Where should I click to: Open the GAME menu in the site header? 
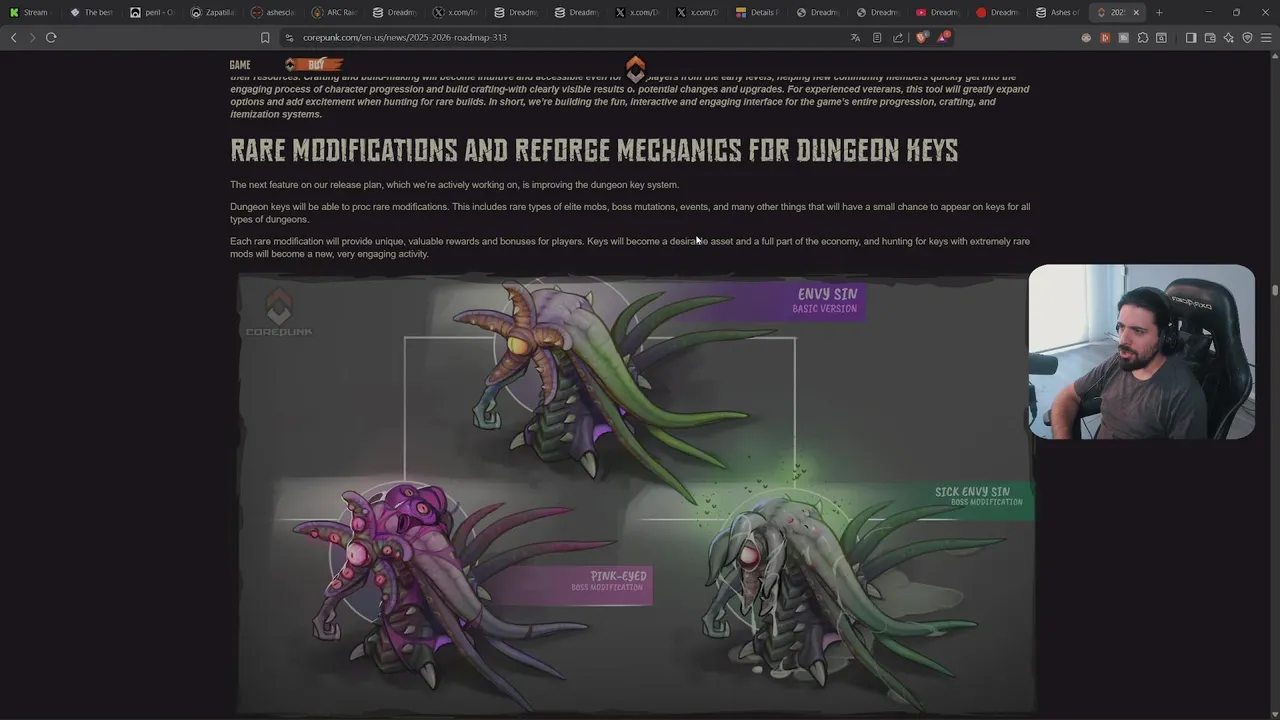pos(240,65)
